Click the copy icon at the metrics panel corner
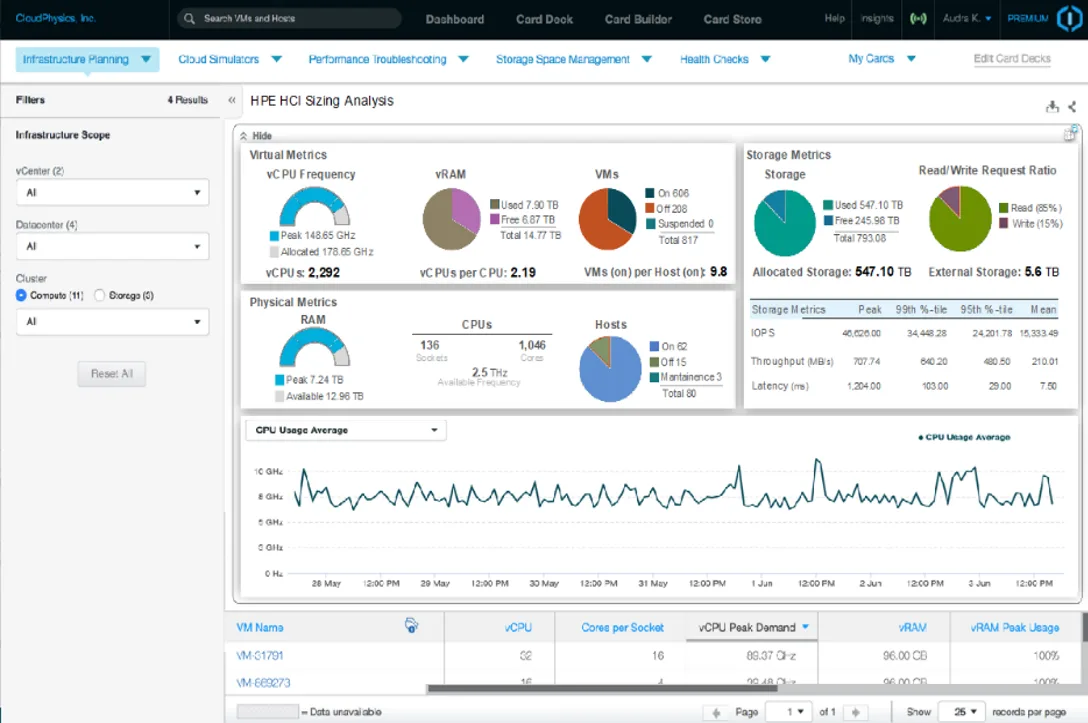The width and height of the screenshot is (1088, 723). 1069,133
